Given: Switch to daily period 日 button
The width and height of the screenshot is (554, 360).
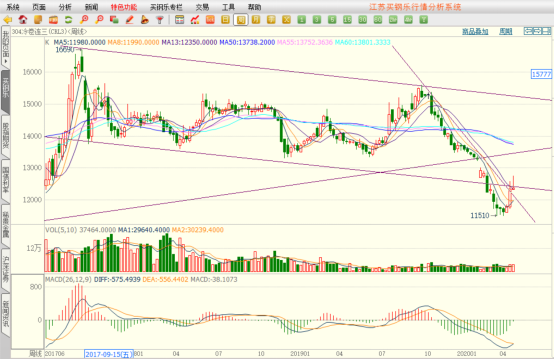Looking at the screenshot, I should point(225,20).
